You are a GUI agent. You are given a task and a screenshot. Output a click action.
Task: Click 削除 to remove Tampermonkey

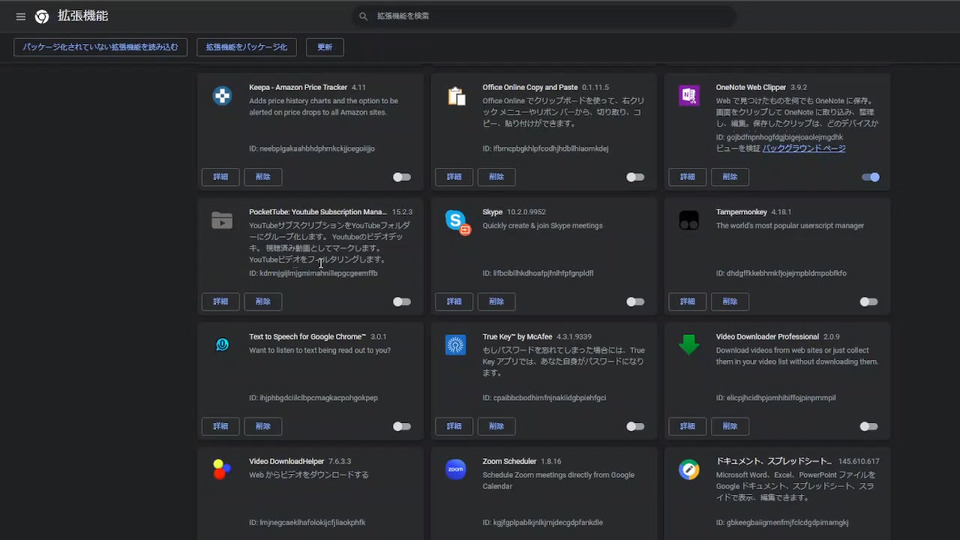[730, 302]
